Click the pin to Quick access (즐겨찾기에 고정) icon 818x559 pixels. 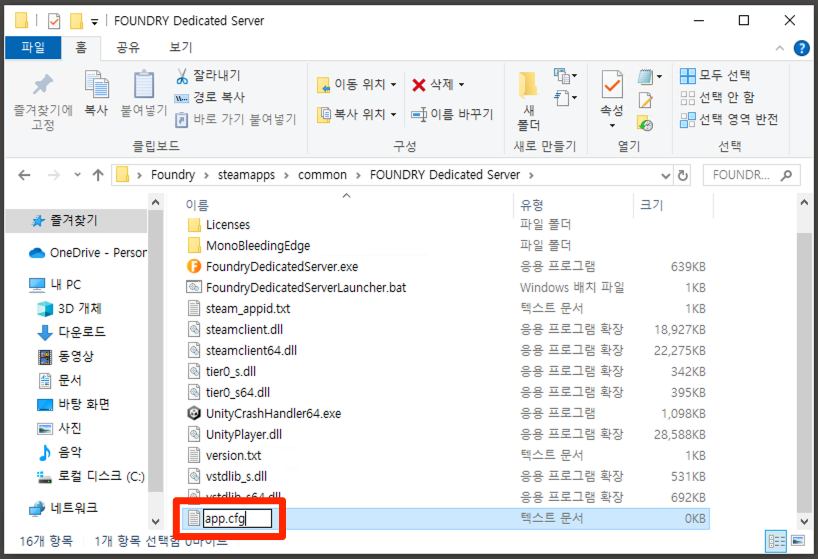point(43,85)
